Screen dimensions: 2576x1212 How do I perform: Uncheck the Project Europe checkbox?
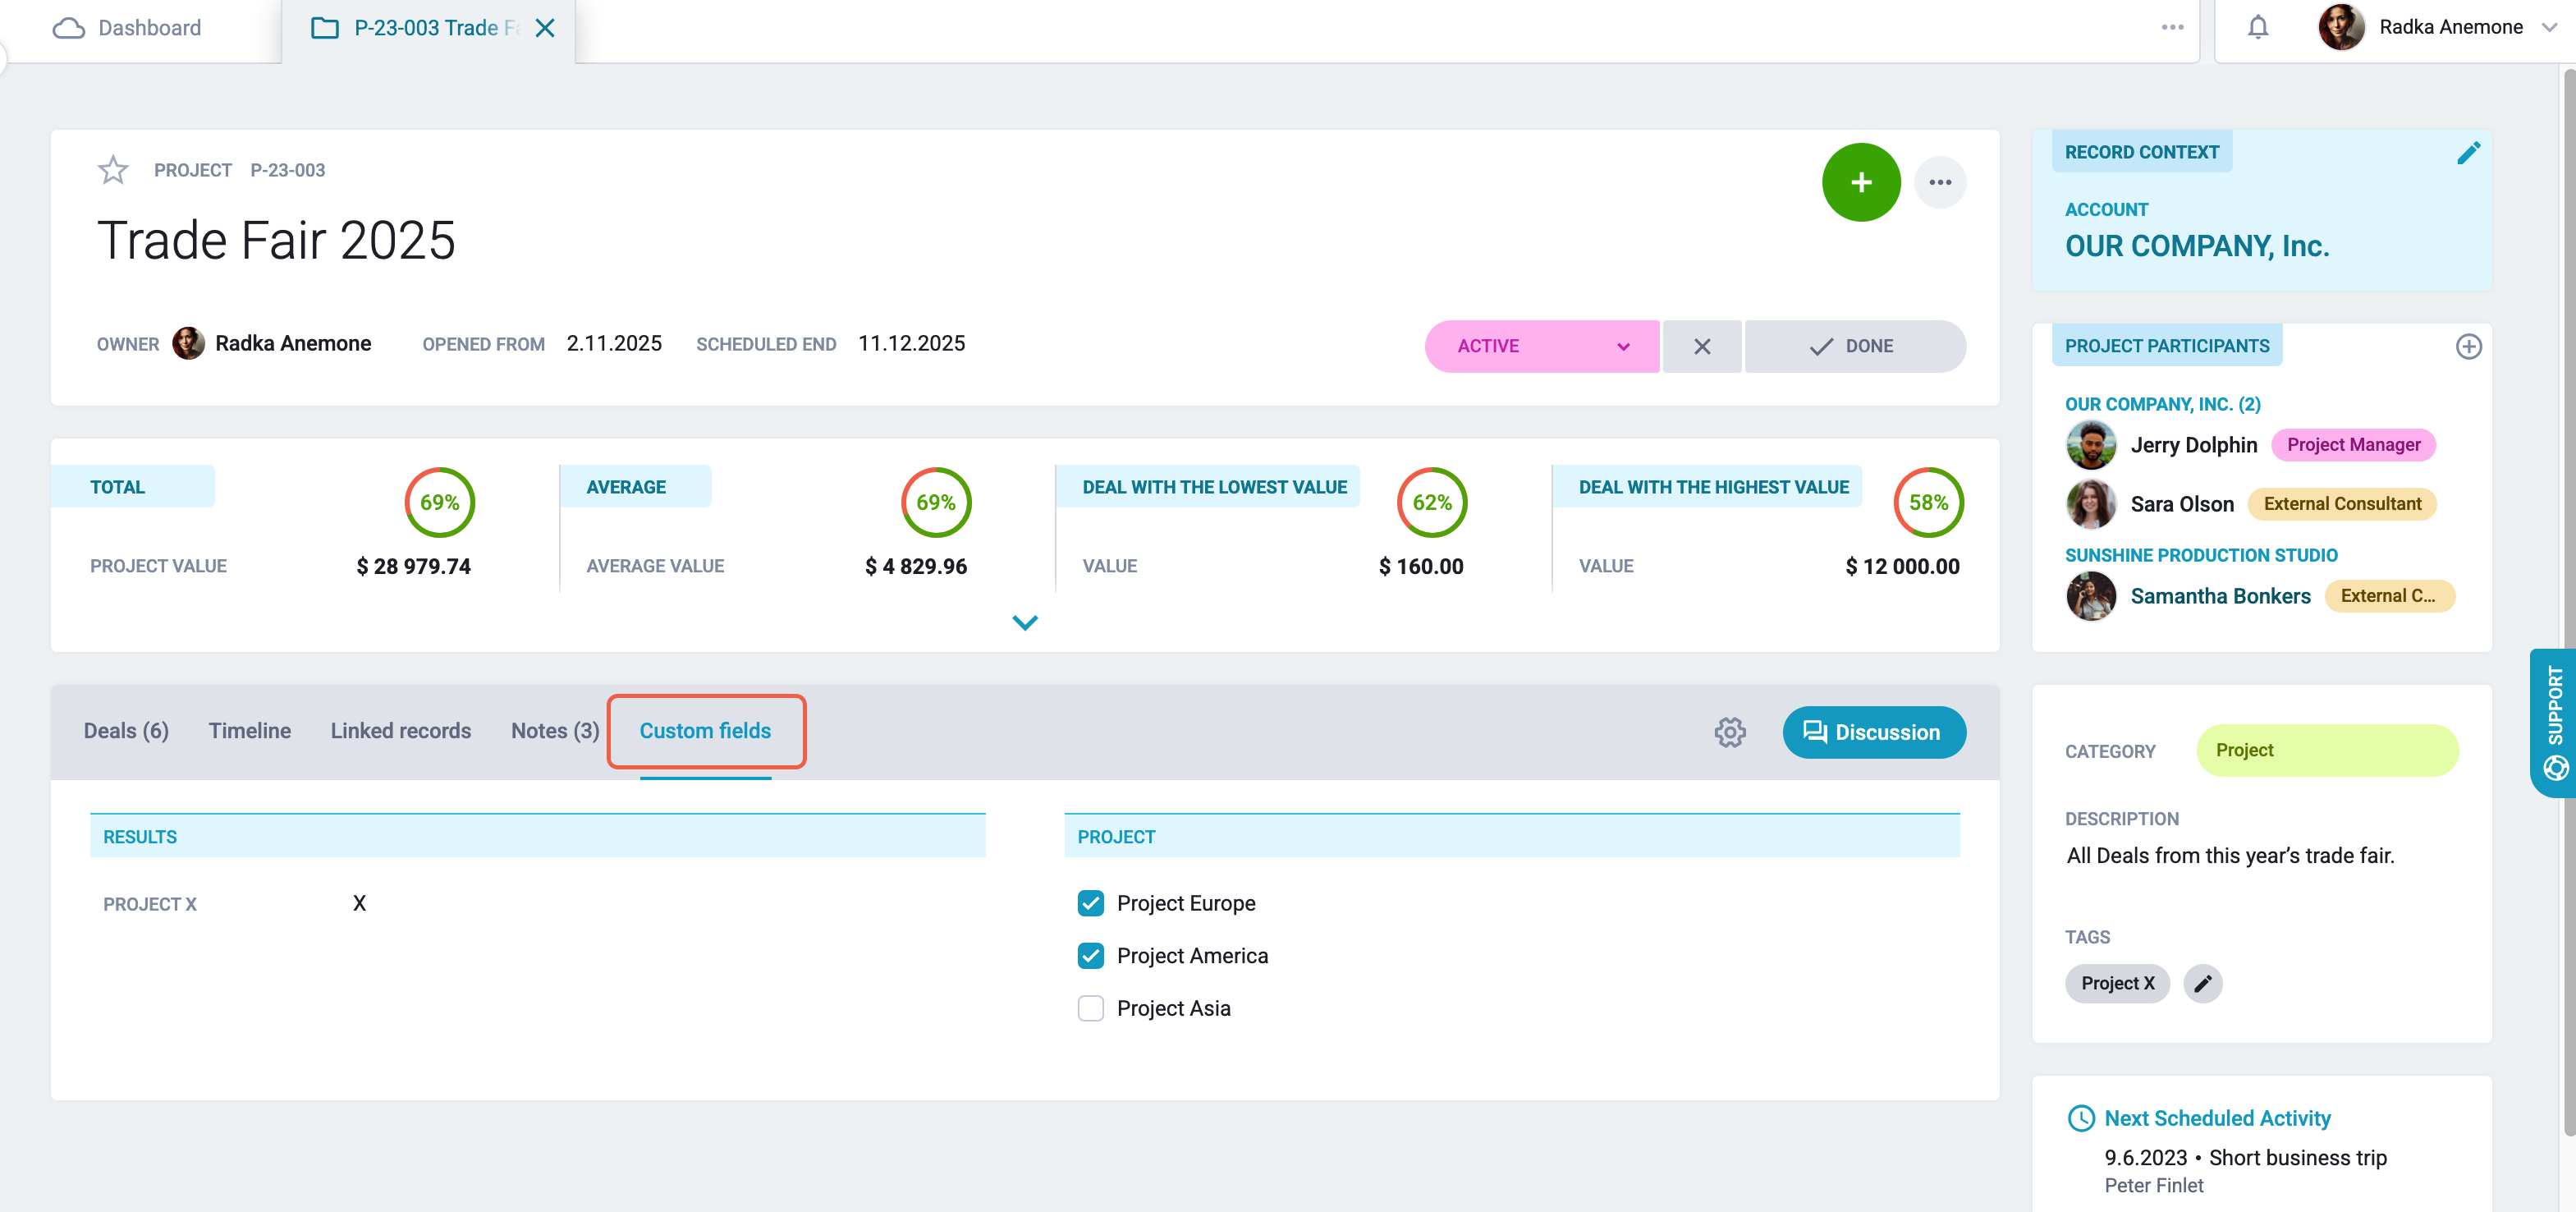pyautogui.click(x=1090, y=903)
